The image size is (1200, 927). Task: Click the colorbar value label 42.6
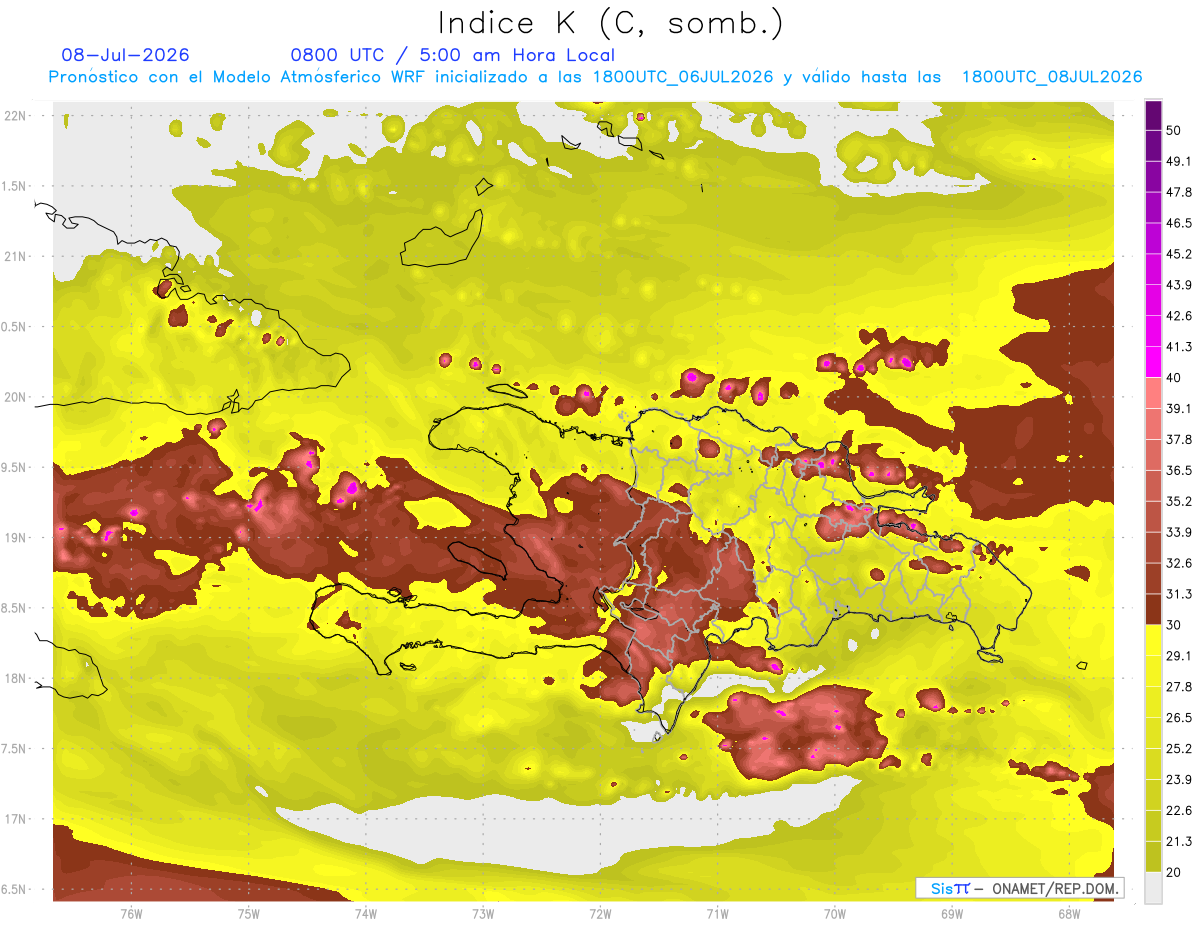click(x=1177, y=316)
